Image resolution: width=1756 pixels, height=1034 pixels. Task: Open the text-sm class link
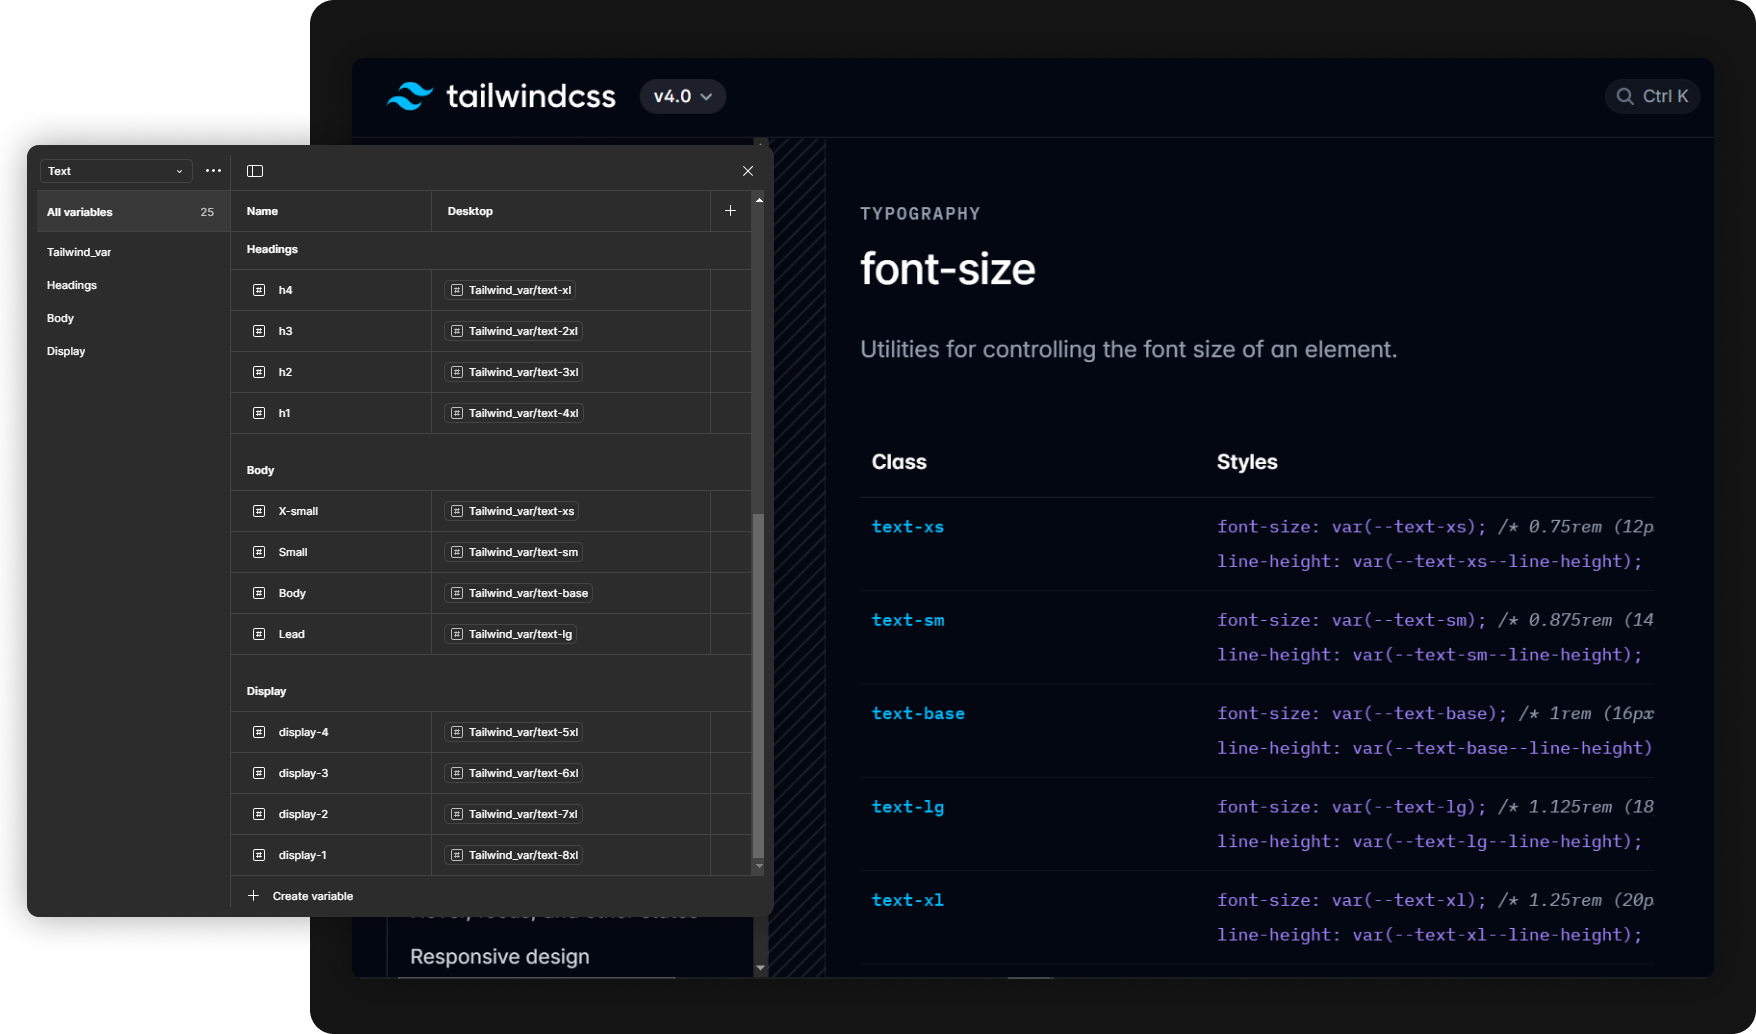[x=908, y=620]
